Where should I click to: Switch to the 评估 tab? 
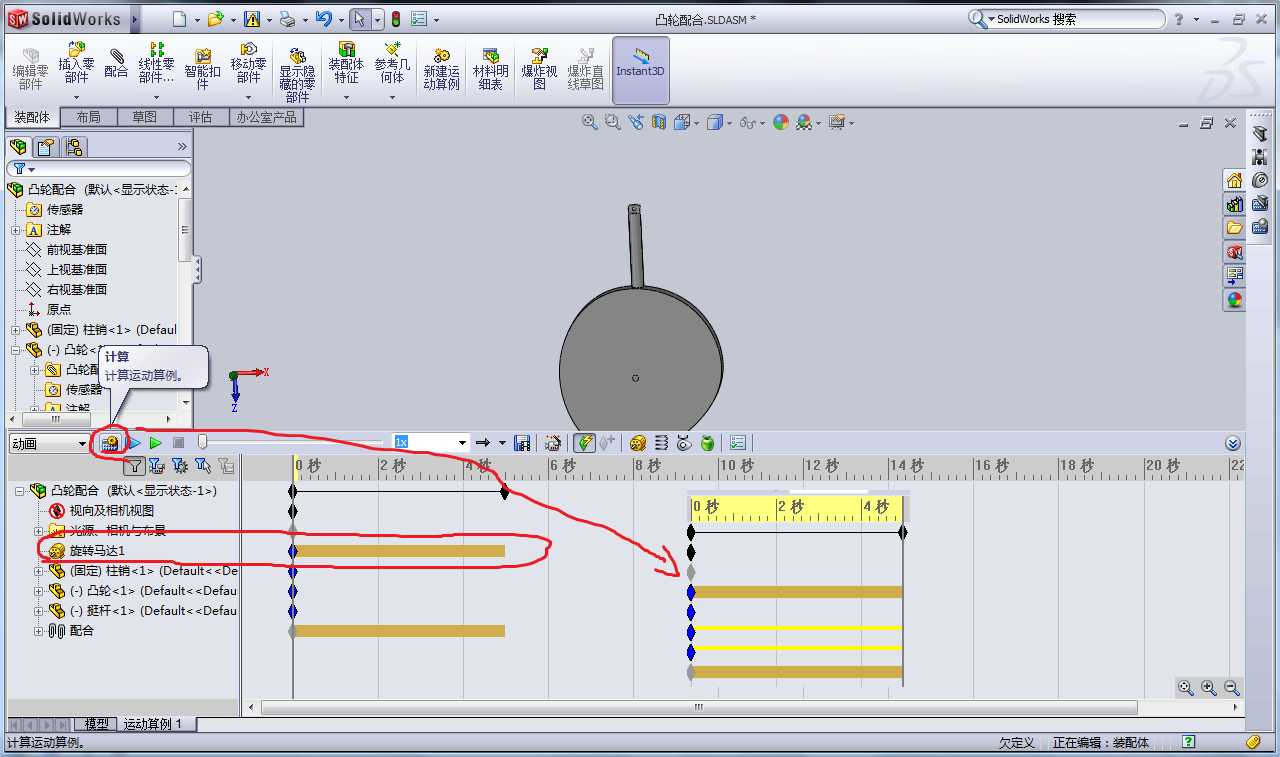200,117
